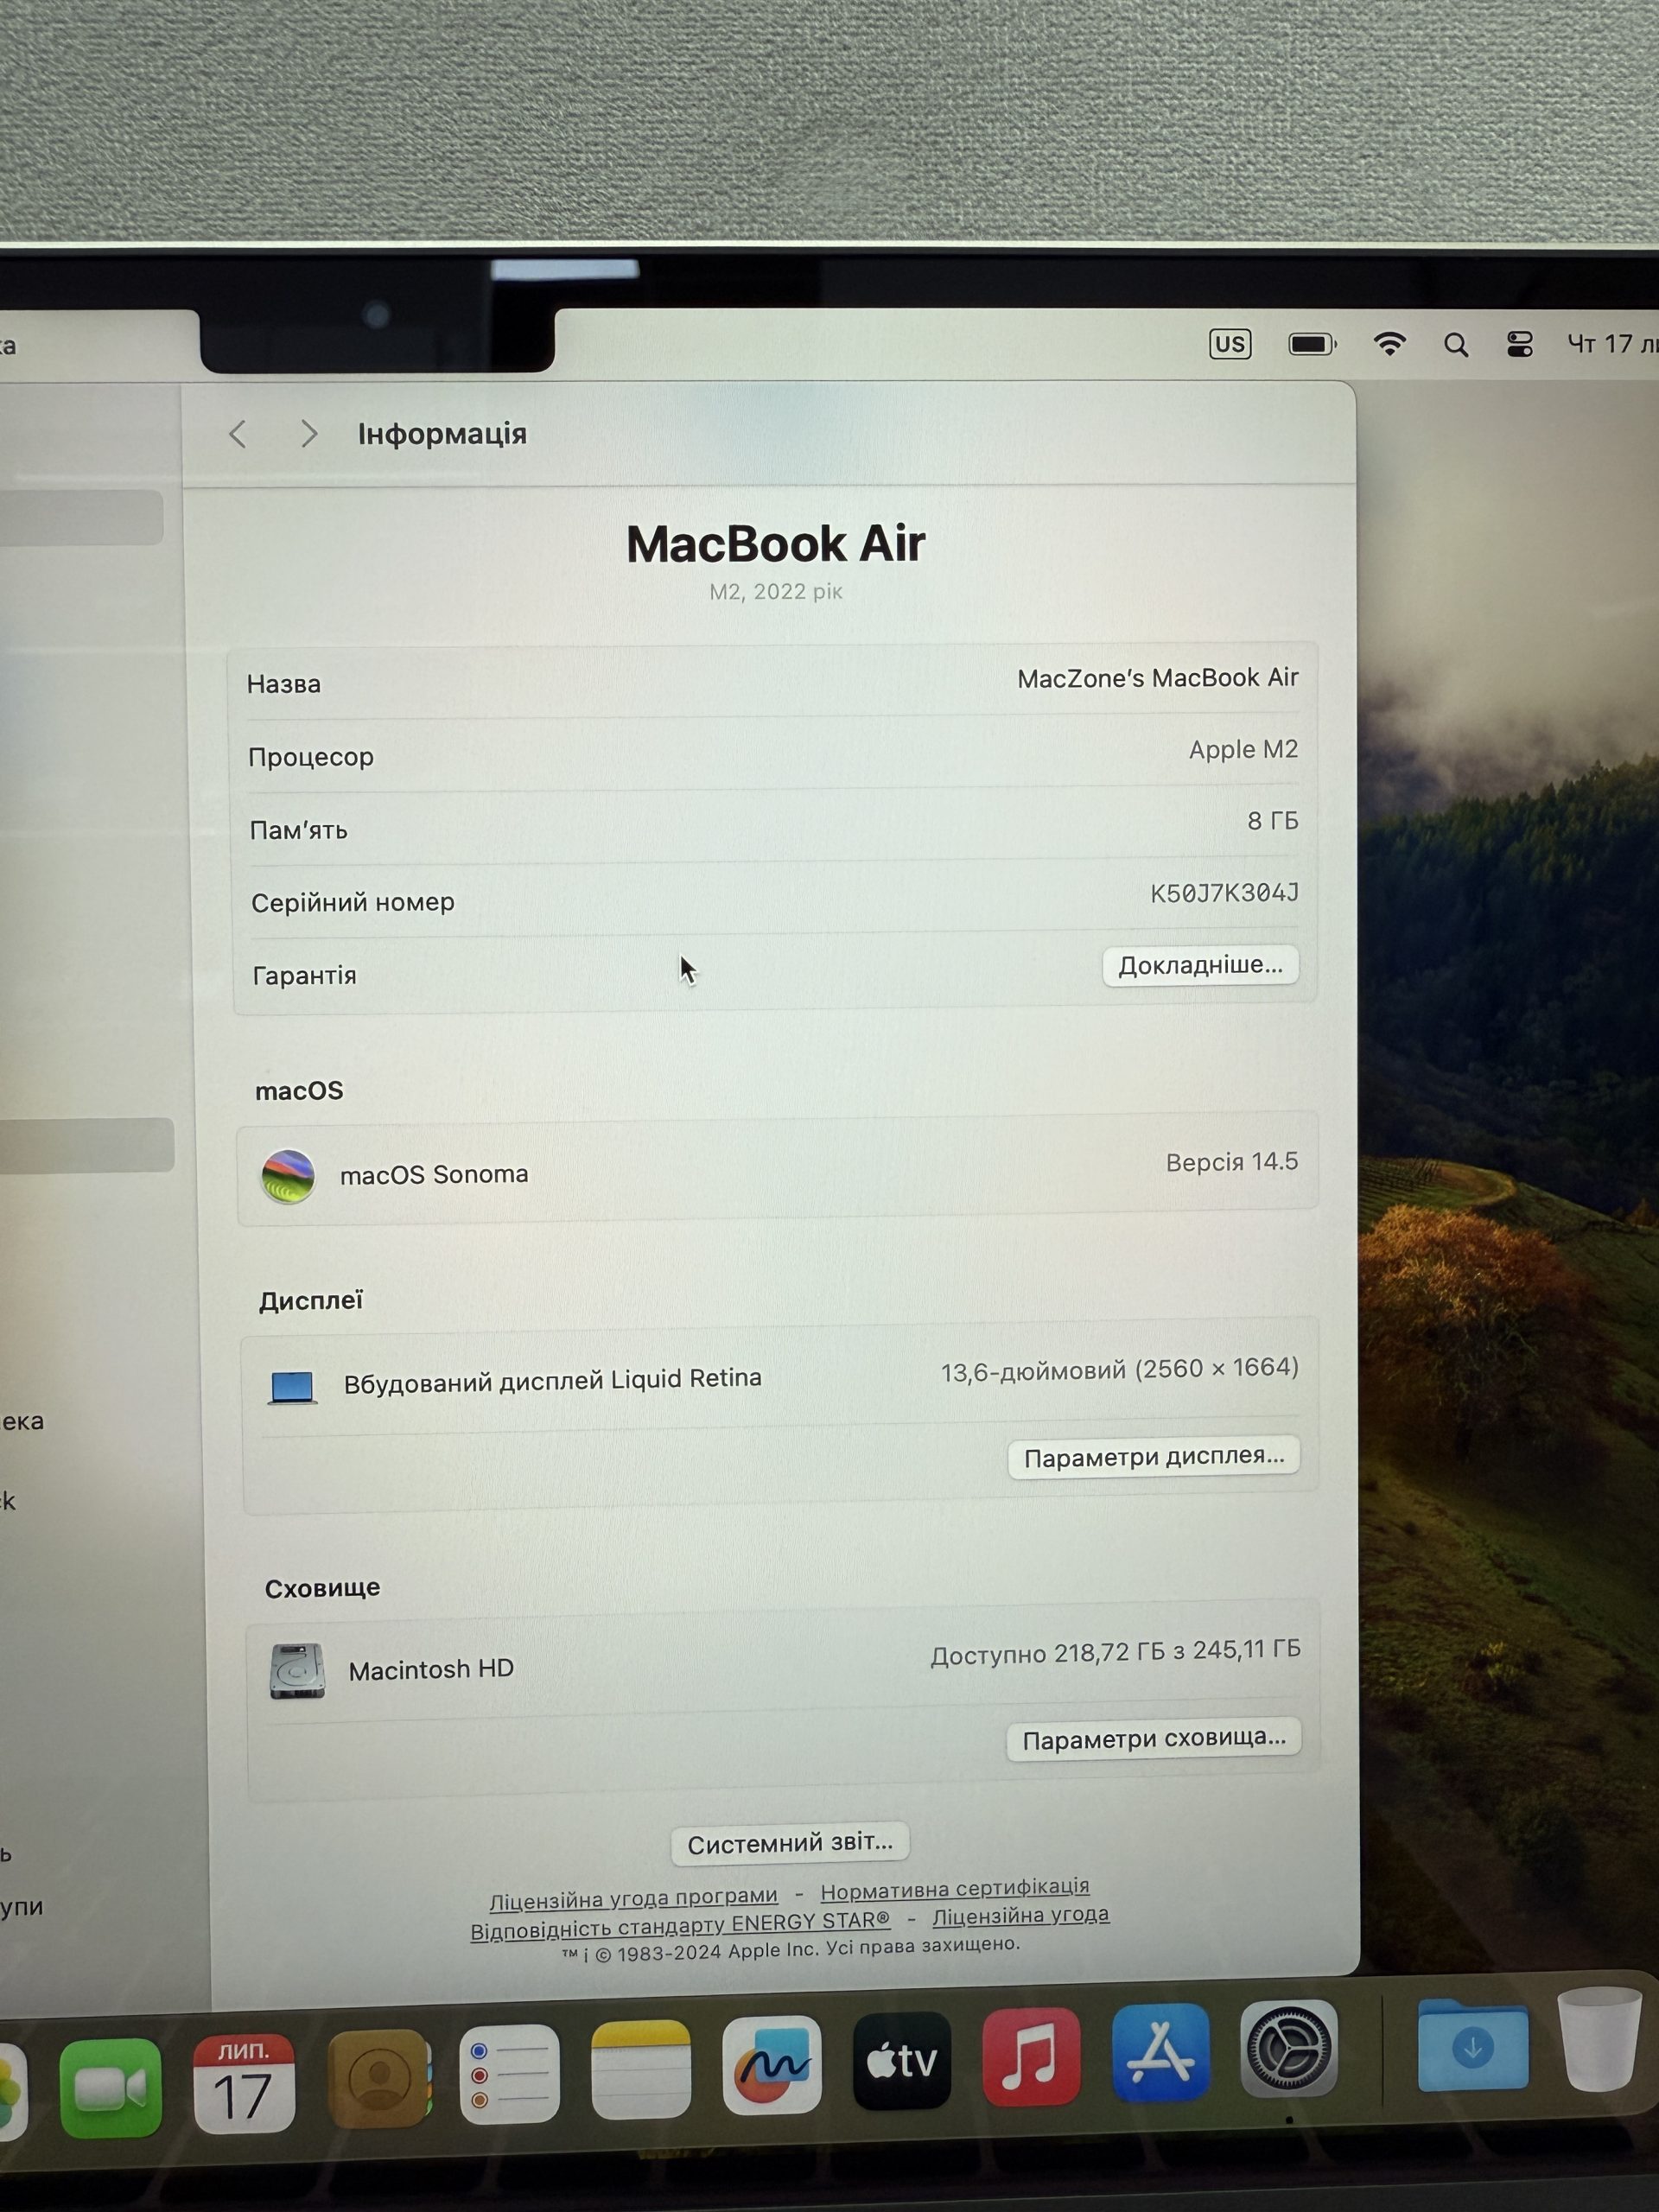The image size is (1659, 2212).
Task: Click the Версія 14.5 text
Action: [x=1232, y=1162]
